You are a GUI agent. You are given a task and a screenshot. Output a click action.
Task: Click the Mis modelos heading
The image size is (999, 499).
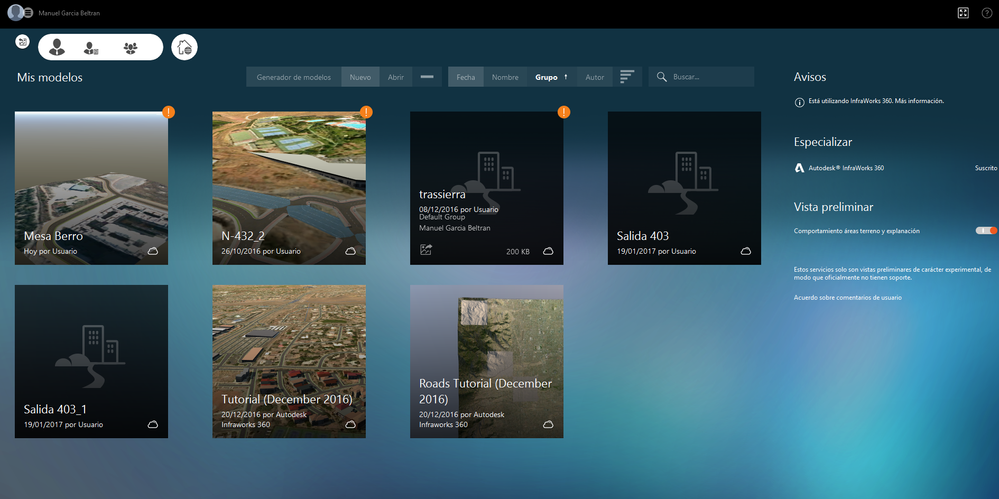50,78
